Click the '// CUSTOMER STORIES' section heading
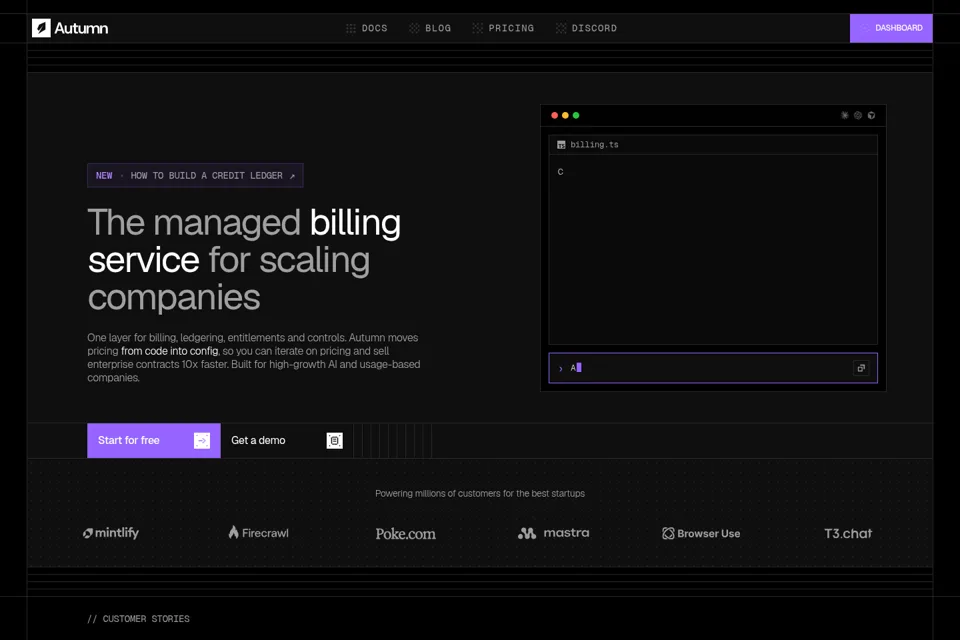 point(138,619)
